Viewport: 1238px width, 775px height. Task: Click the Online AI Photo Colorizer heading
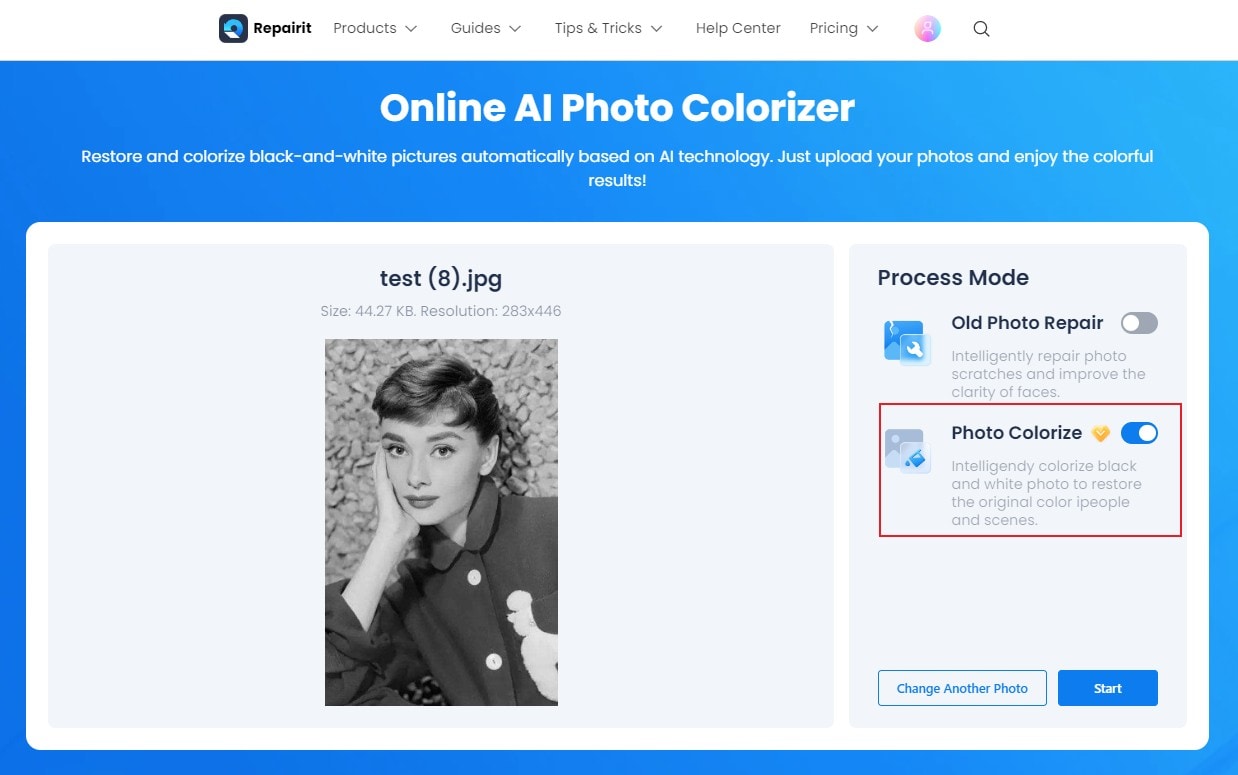(617, 108)
